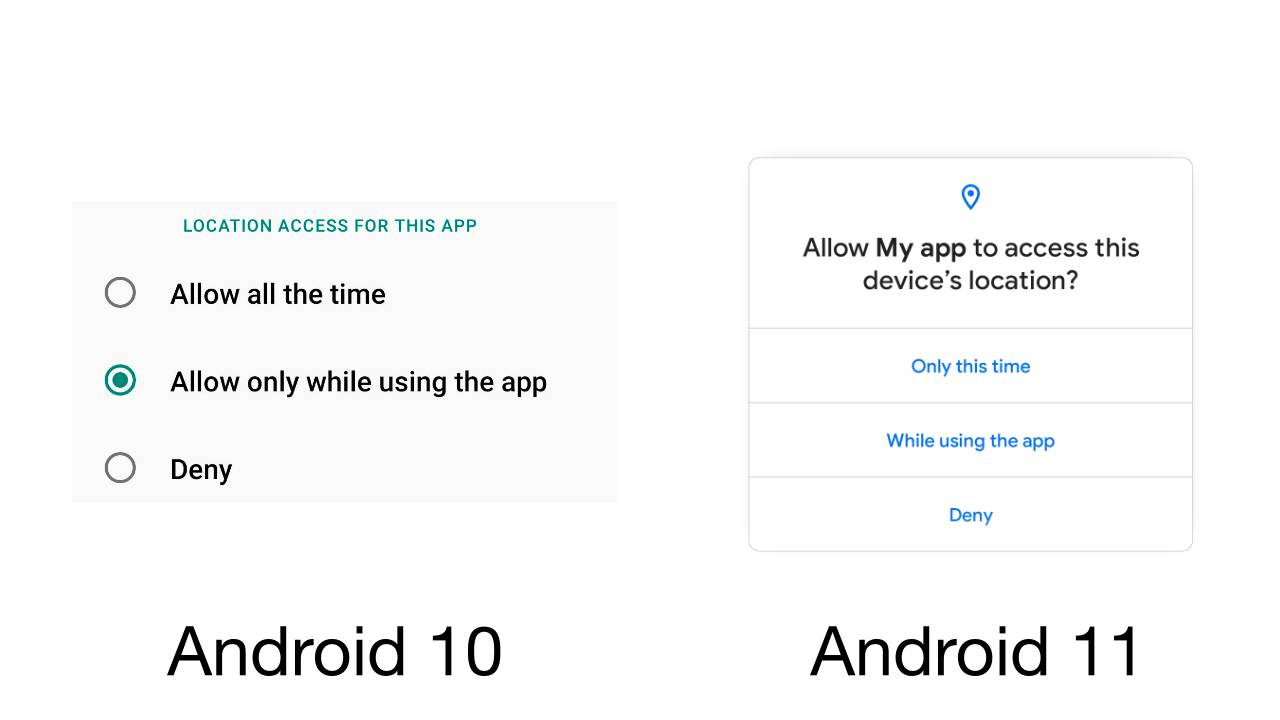1280x720 pixels.
Task: Click the word "Android" in the right caption
Action: click(928, 651)
